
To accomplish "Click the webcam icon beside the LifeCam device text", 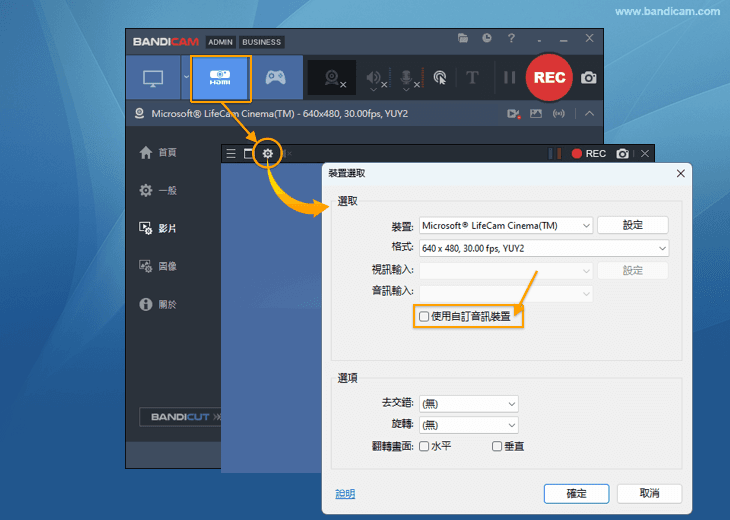I will (x=139, y=114).
